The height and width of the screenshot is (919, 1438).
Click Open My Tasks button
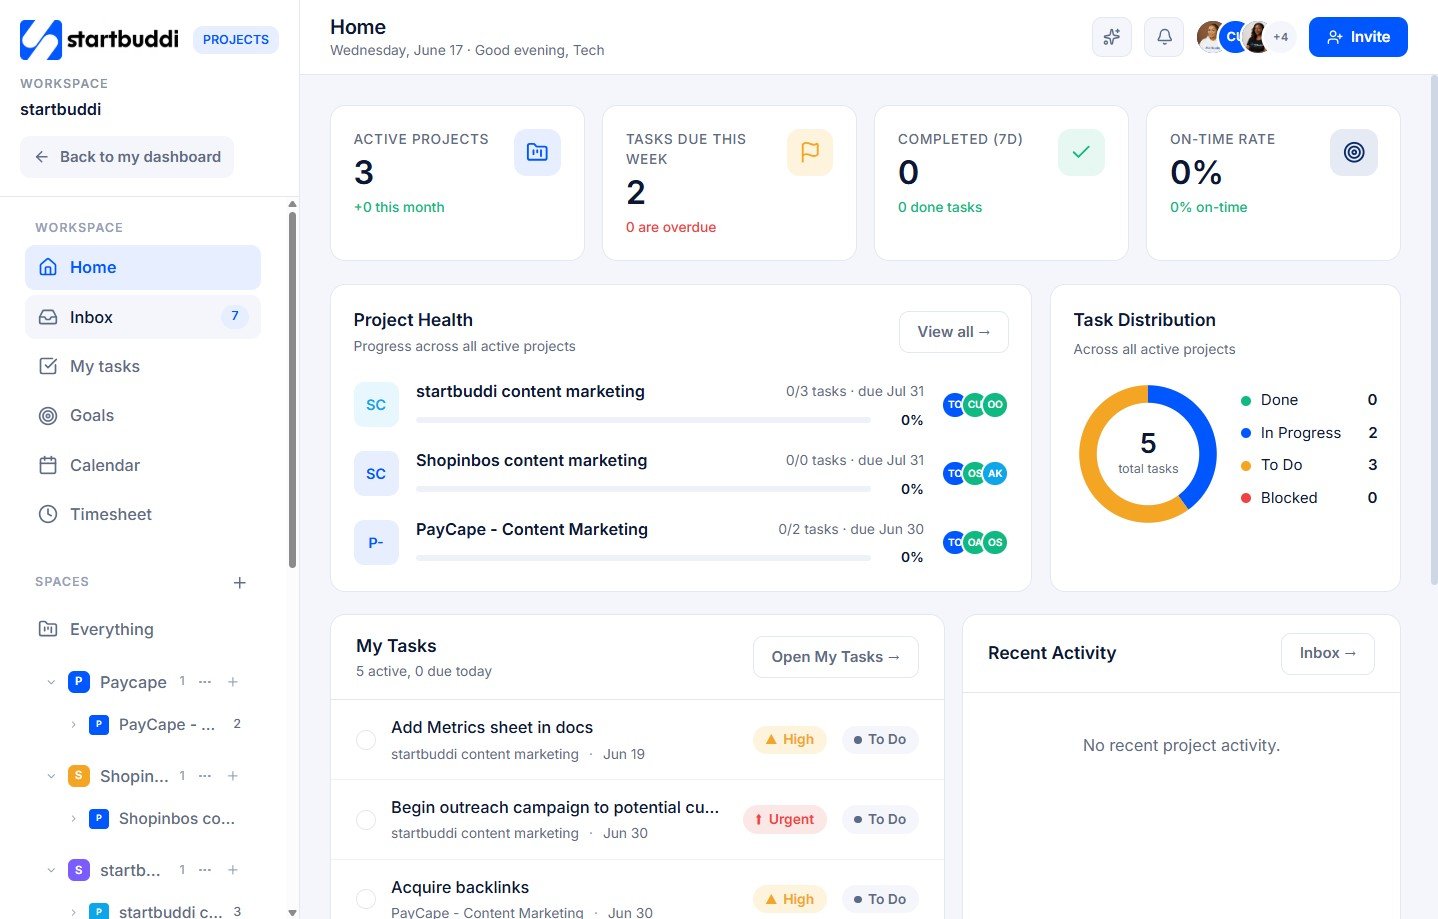pos(836,657)
